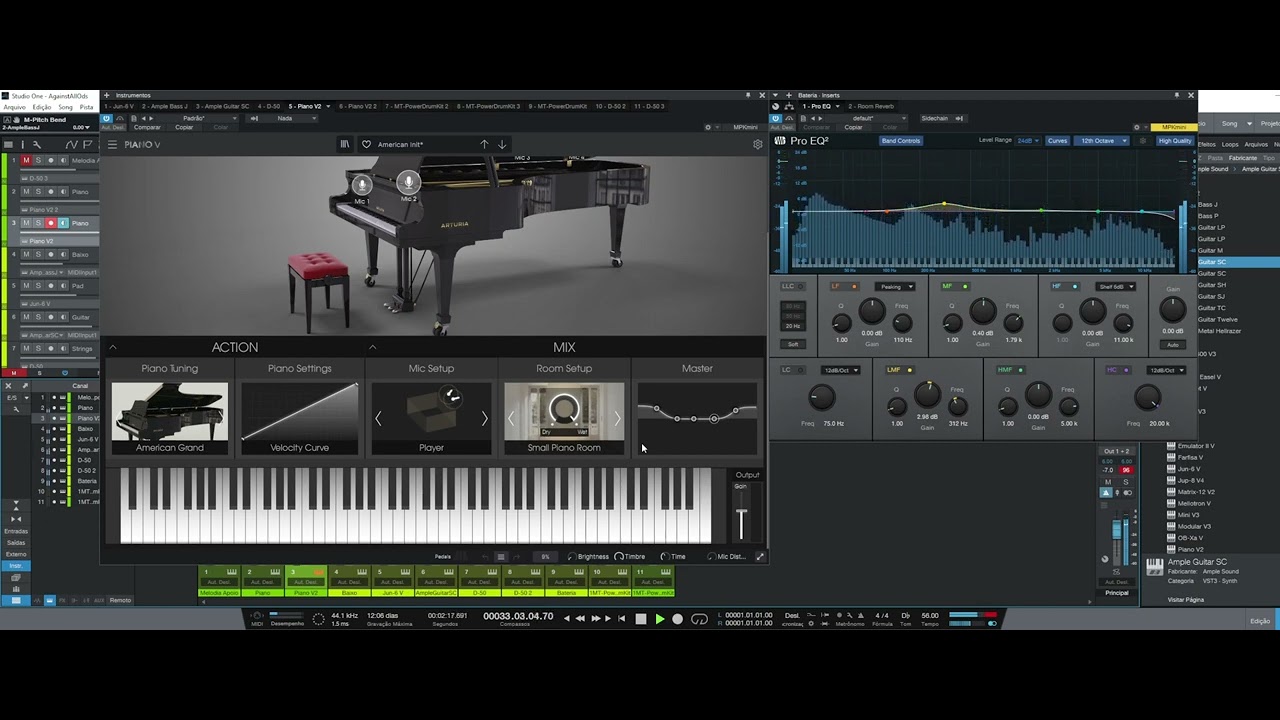This screenshot has height=720, width=1280.
Task: Return transport to start
Action: click(x=622, y=619)
